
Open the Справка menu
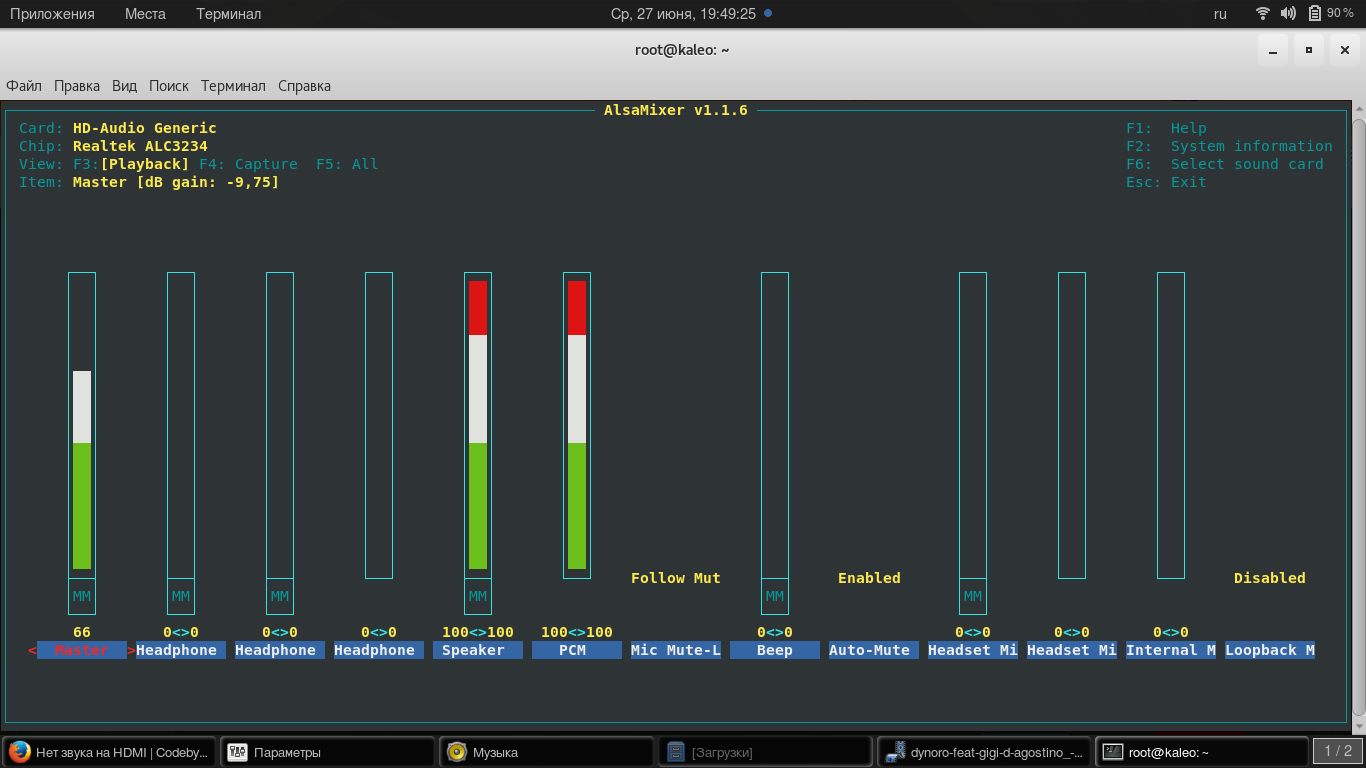coord(304,86)
